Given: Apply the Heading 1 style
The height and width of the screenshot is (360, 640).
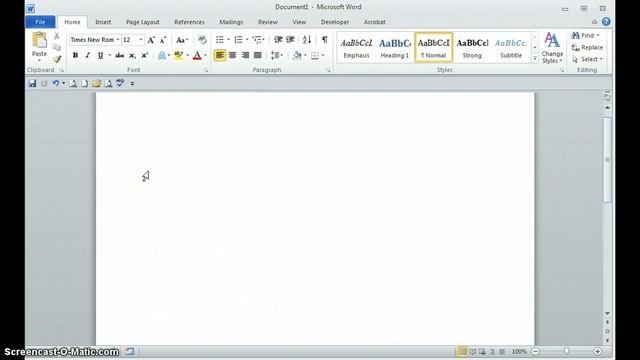Looking at the screenshot, I should tap(395, 48).
